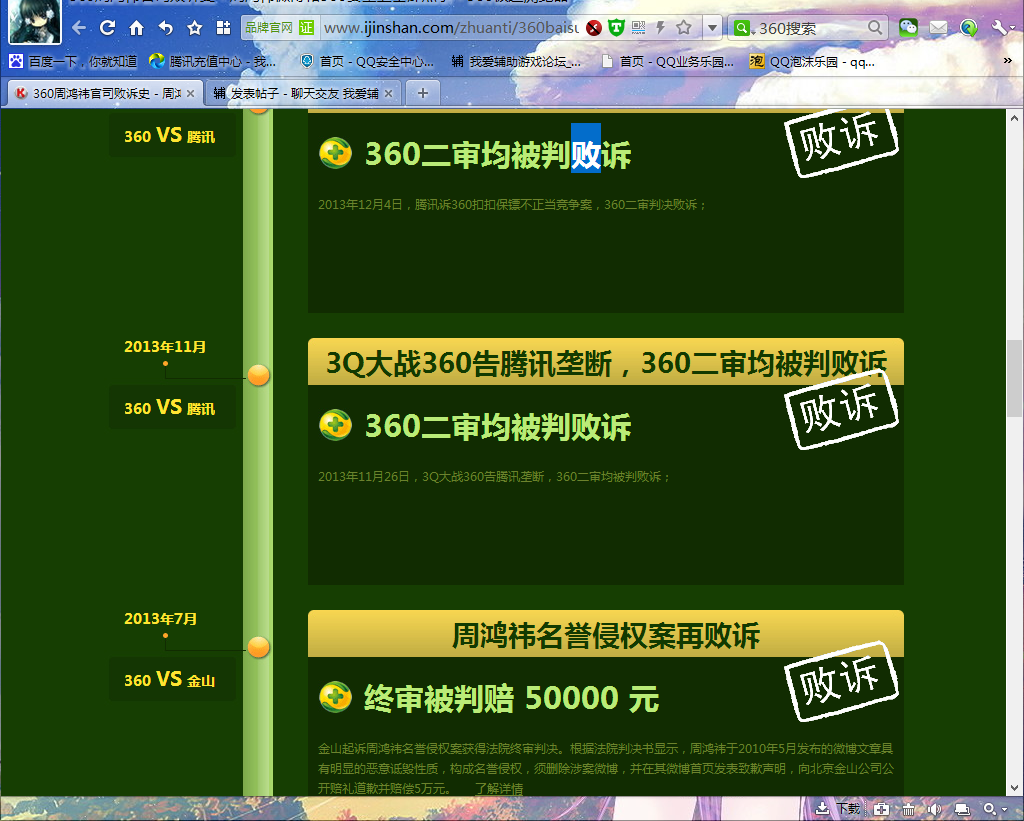1024x821 pixels.
Task: Click heading 3Q大战360告腾讯垄断 banner
Action: tap(606, 362)
